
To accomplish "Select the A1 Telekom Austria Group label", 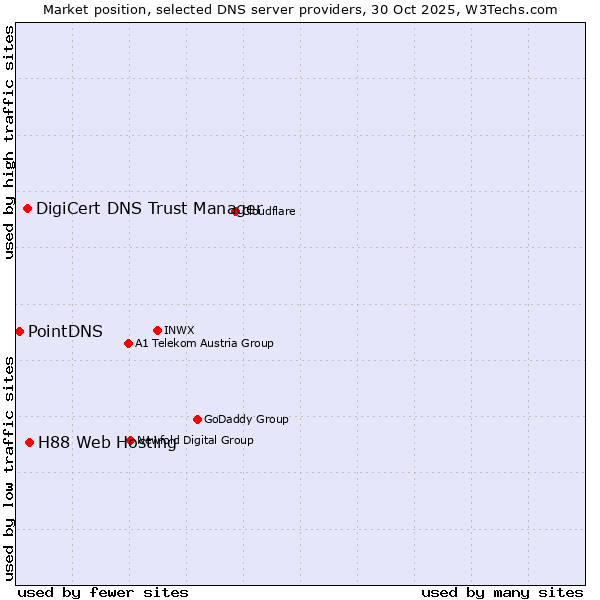I will [204, 343].
